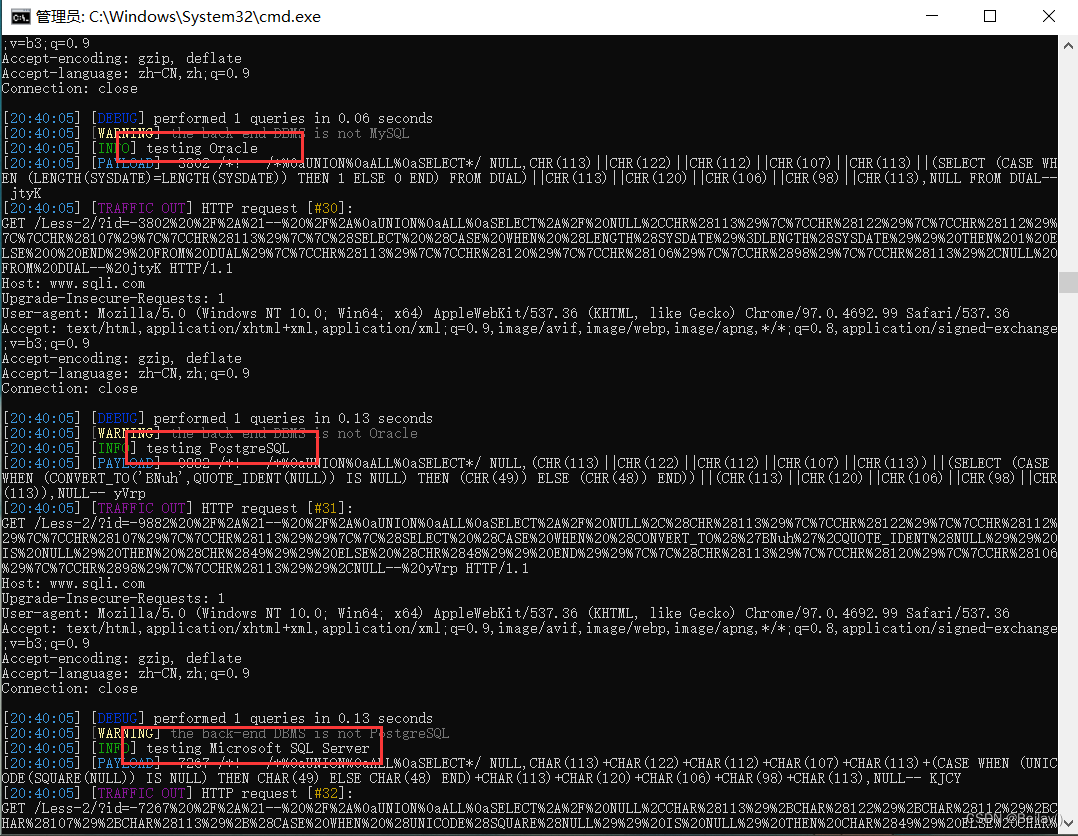Click the 'testing Microsoft SQL Server' line
The image size is (1078, 836).
(x=186, y=748)
